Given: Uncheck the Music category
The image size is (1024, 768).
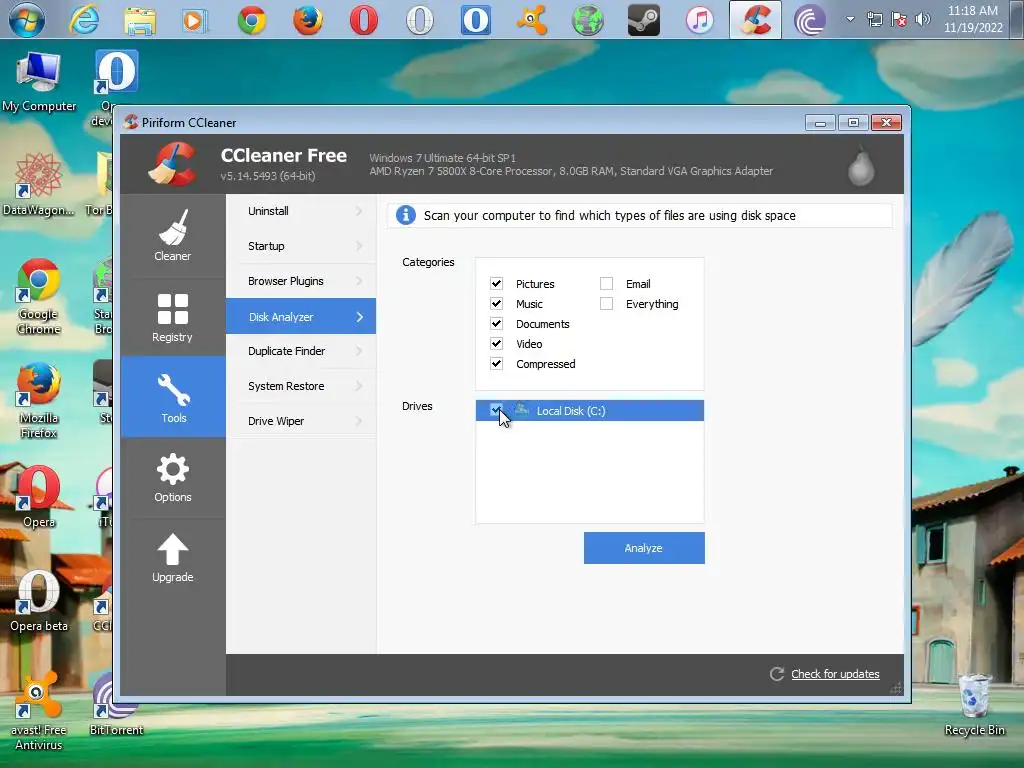Looking at the screenshot, I should pos(496,304).
